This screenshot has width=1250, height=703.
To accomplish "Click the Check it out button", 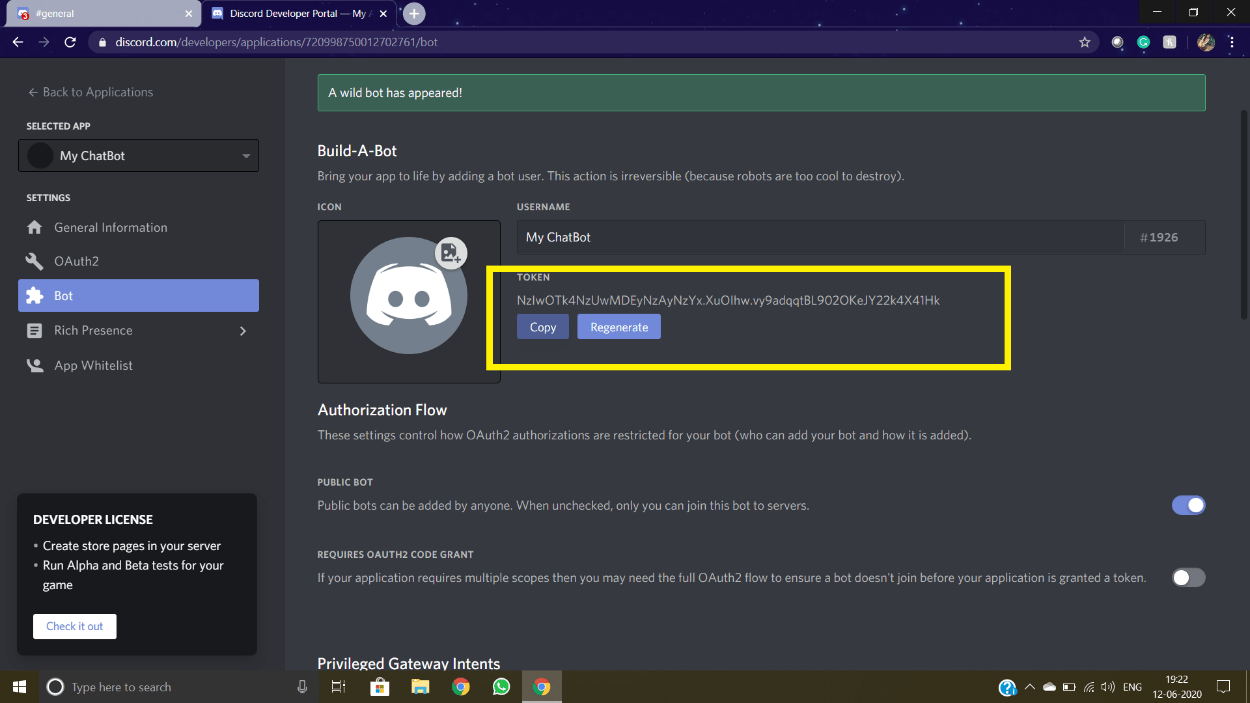I will tap(75, 626).
